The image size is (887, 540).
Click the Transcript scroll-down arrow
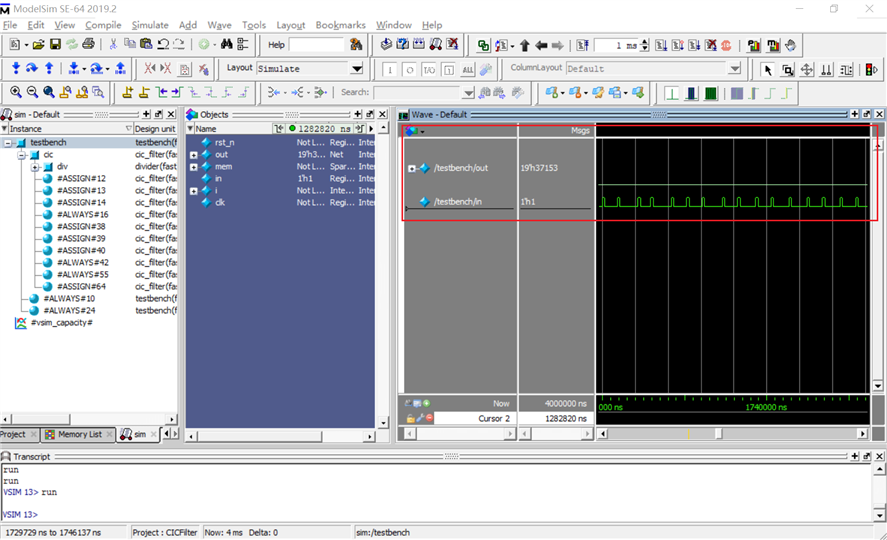[x=879, y=515]
